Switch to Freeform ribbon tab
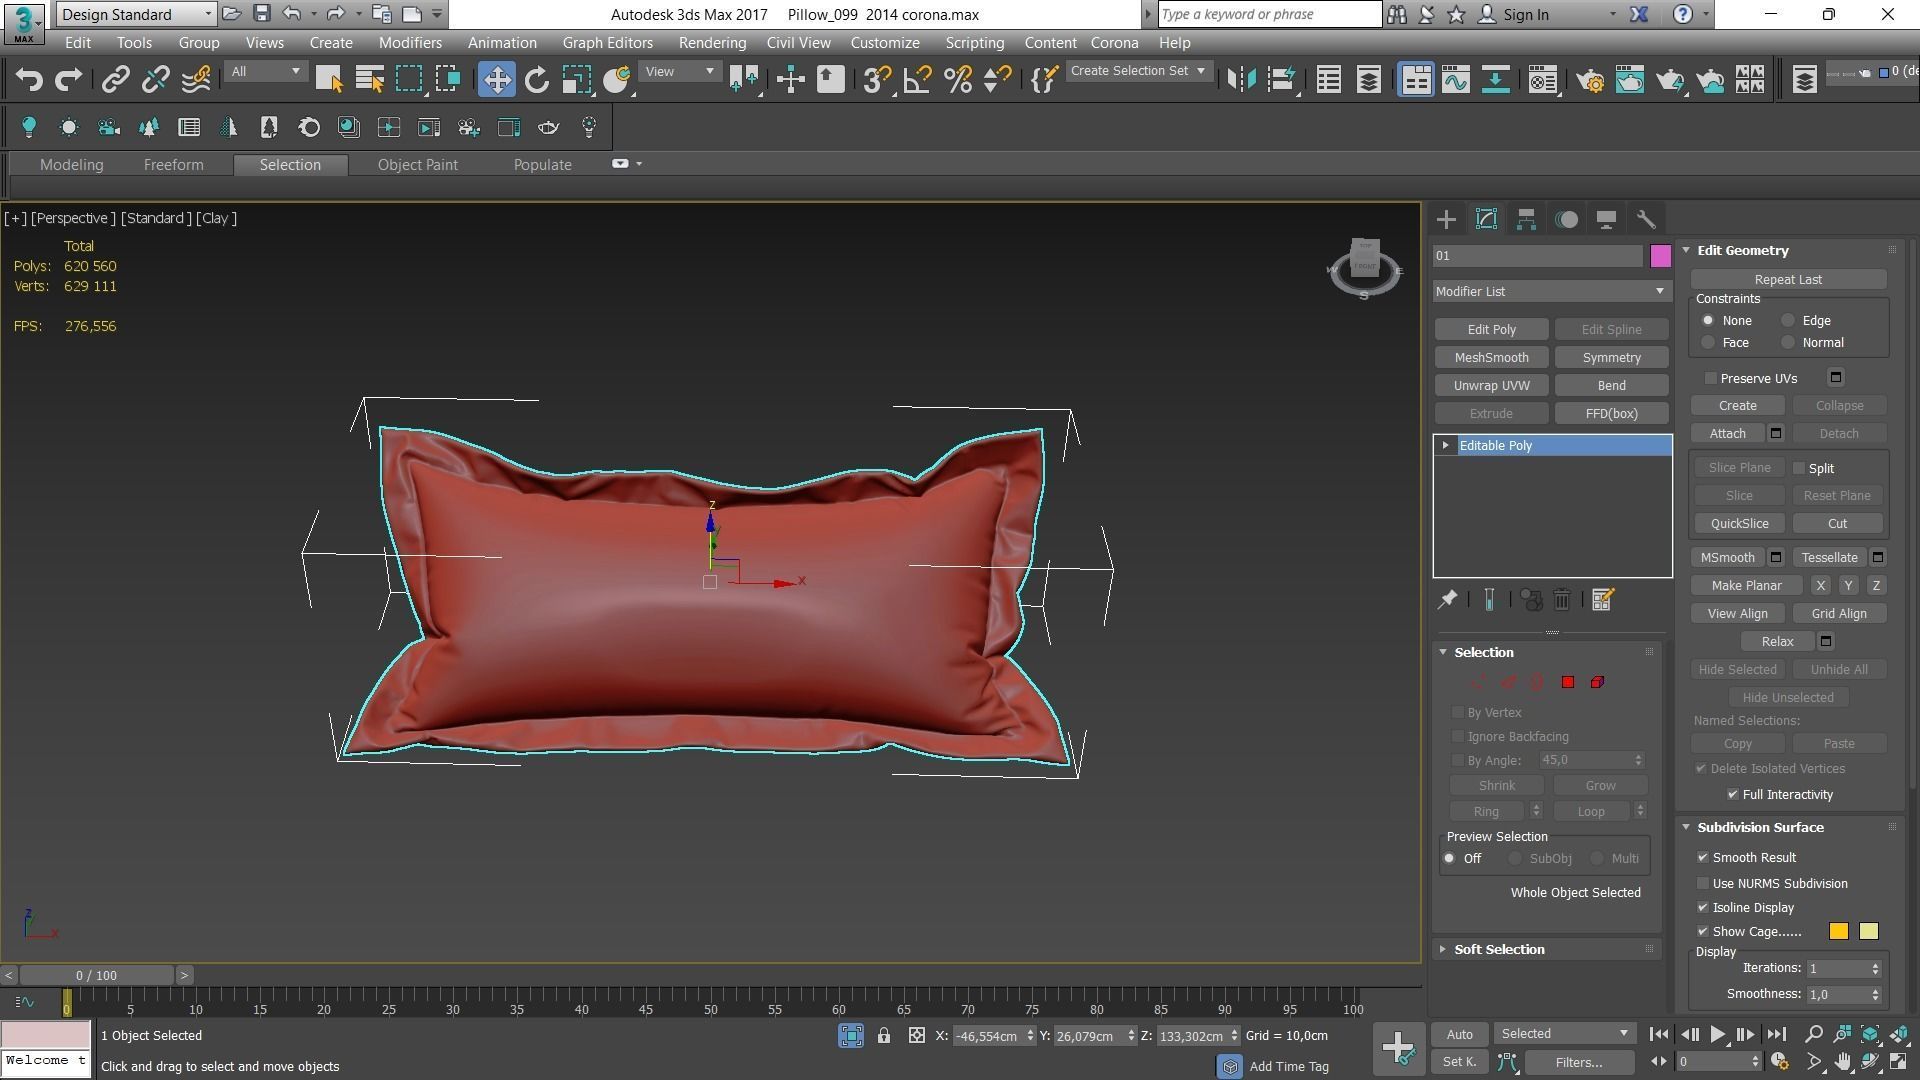 point(173,165)
